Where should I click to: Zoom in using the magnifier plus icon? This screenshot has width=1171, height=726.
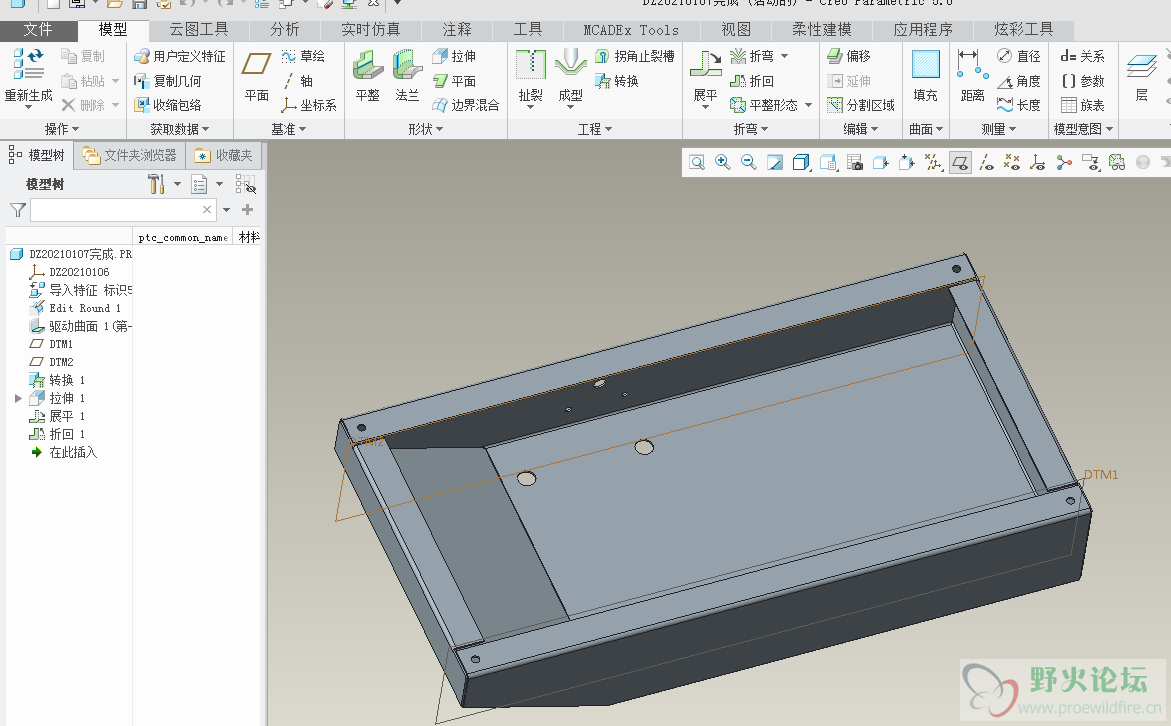click(722, 162)
